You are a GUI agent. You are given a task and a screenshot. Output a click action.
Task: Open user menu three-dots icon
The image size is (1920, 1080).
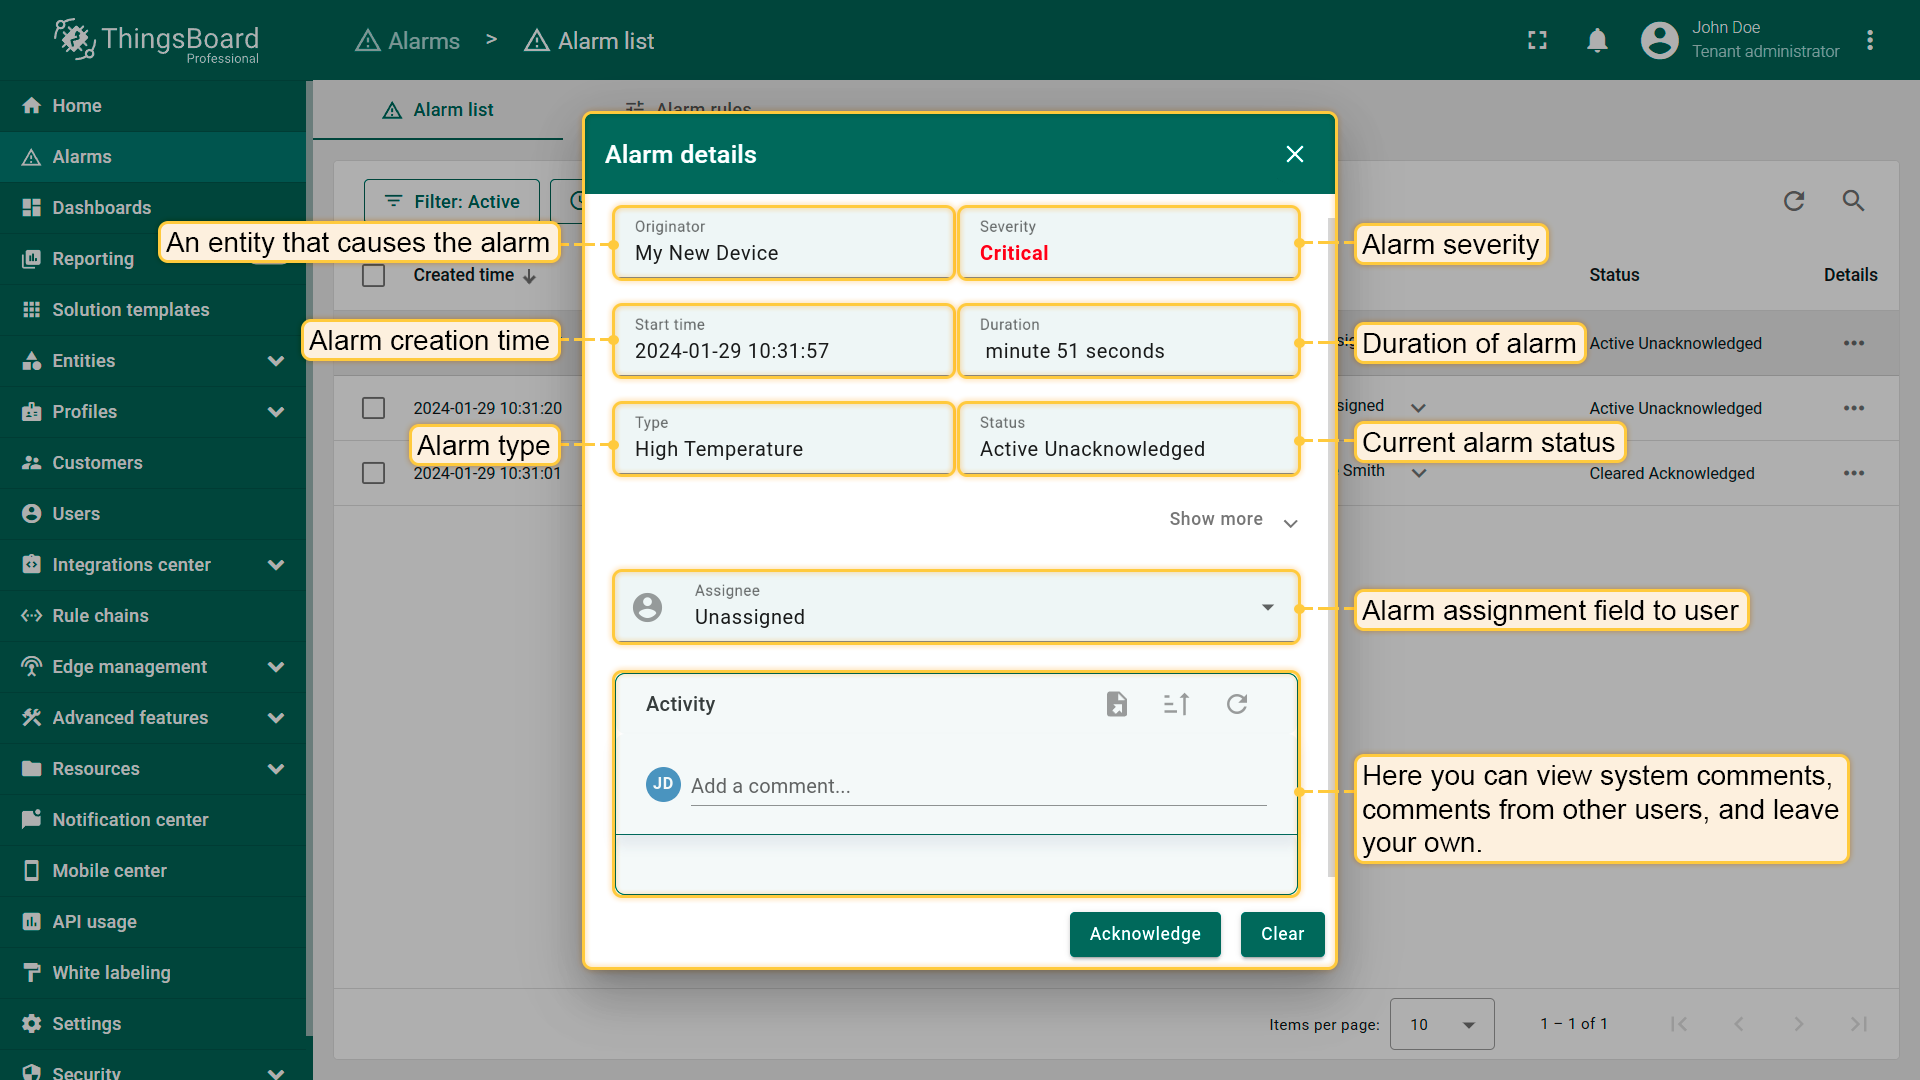1869,41
